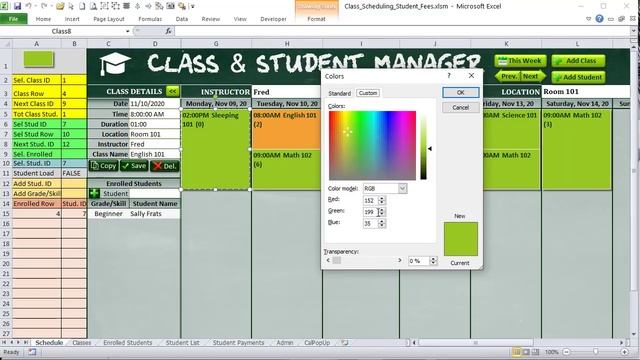
Task: Open the Home ribbon tab
Action: tap(43, 19)
